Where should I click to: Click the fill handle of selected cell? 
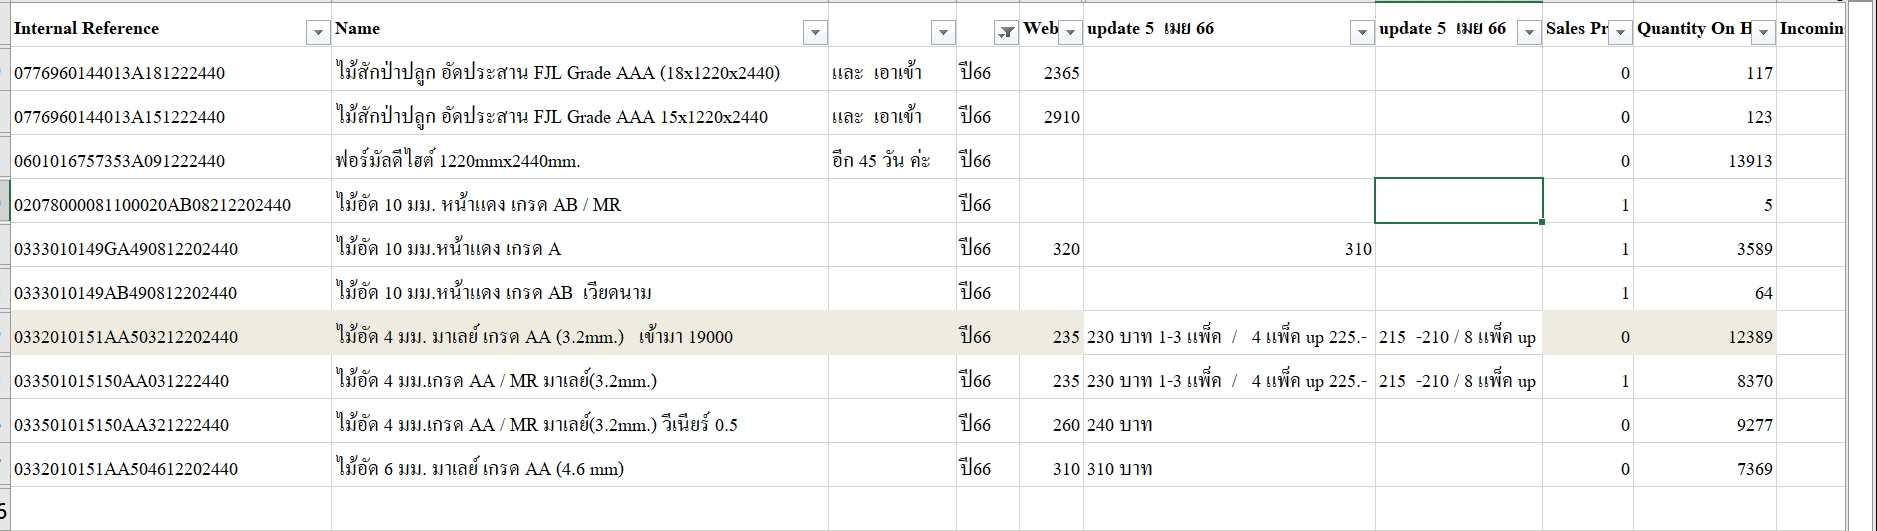pyautogui.click(x=1542, y=222)
